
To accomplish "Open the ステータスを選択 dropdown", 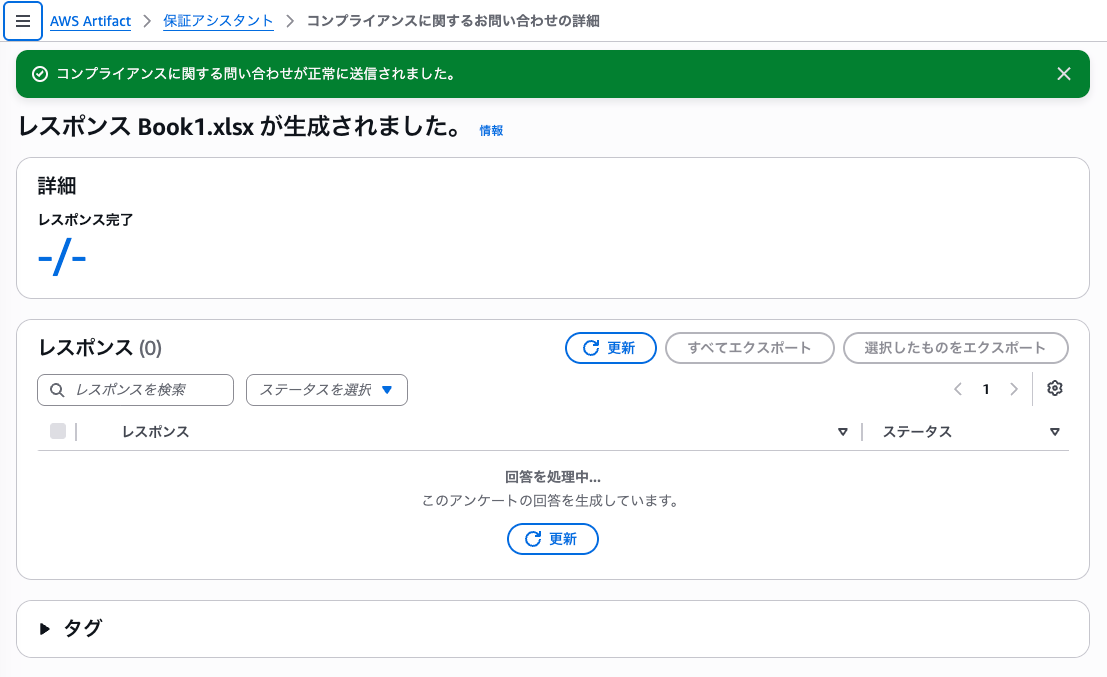I will coord(326,390).
